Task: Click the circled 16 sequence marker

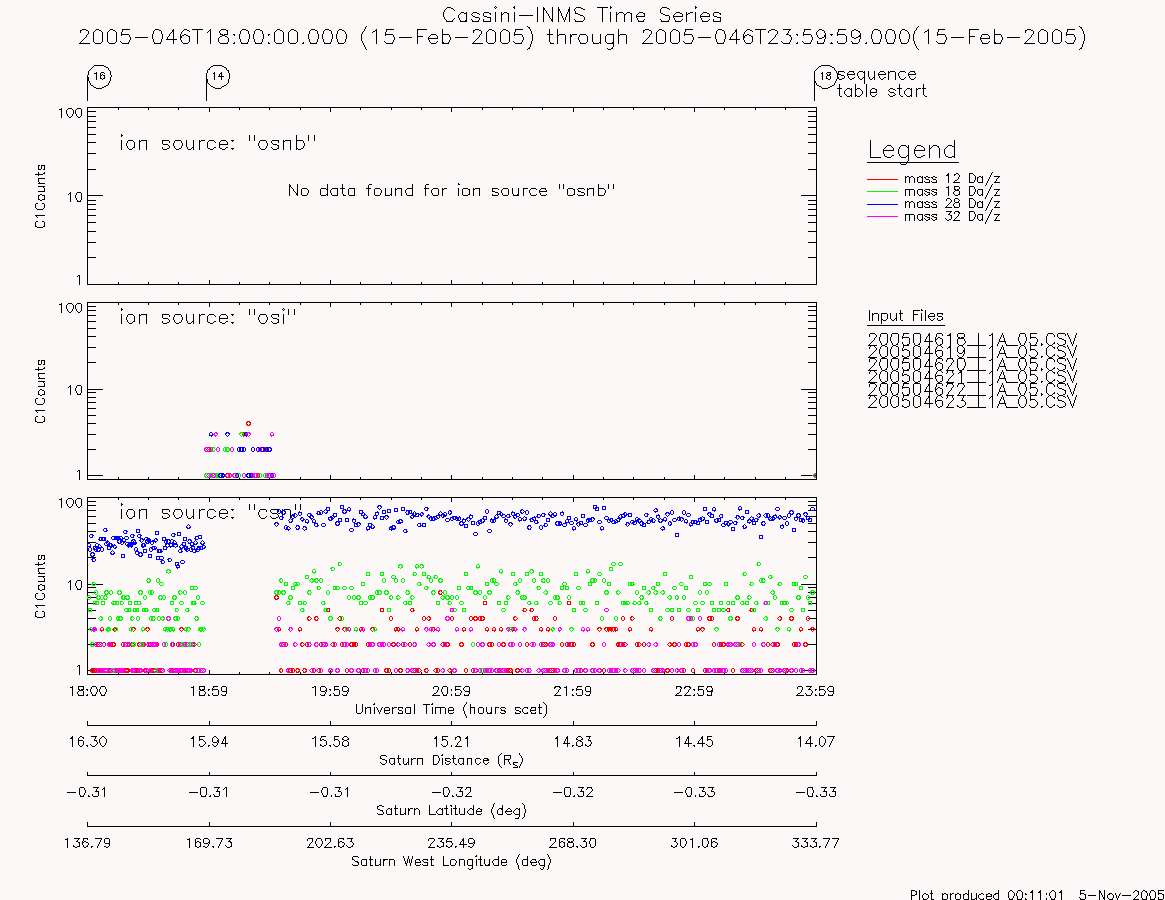Action: click(100, 76)
